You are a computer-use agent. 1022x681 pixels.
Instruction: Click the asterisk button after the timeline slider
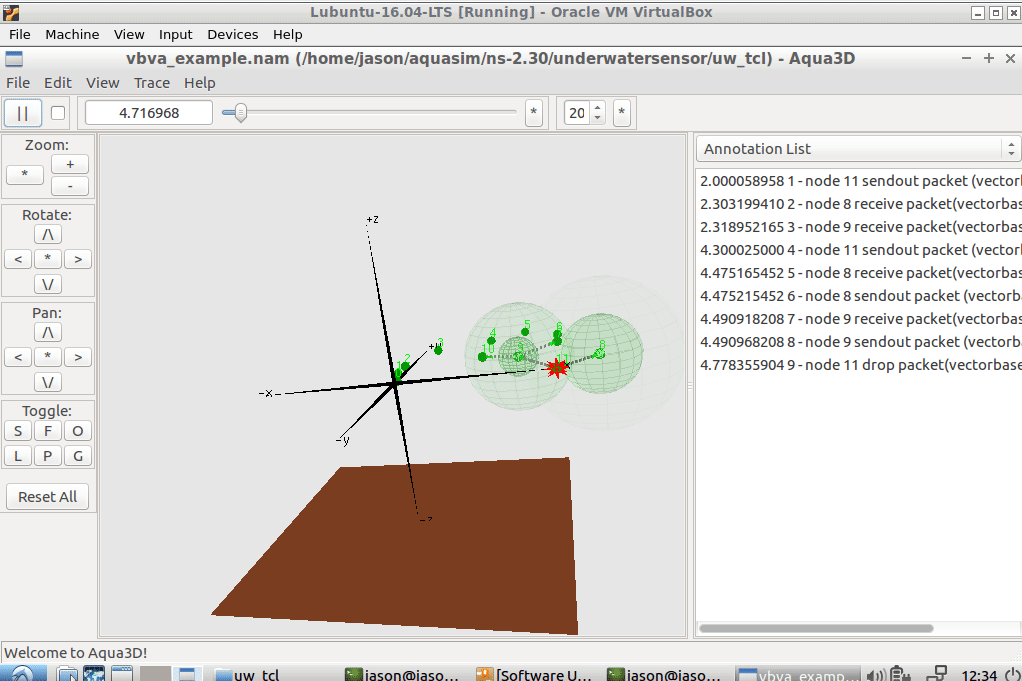point(534,113)
